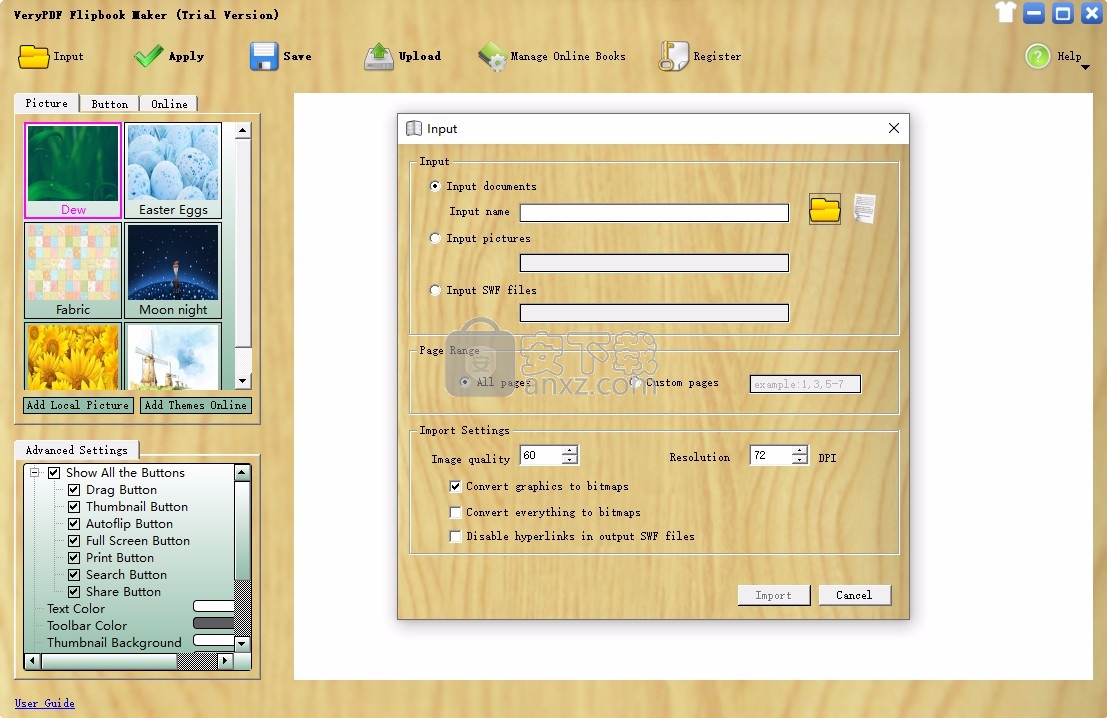
Task: Pick the windmill background thumbnail
Action: [x=173, y=357]
